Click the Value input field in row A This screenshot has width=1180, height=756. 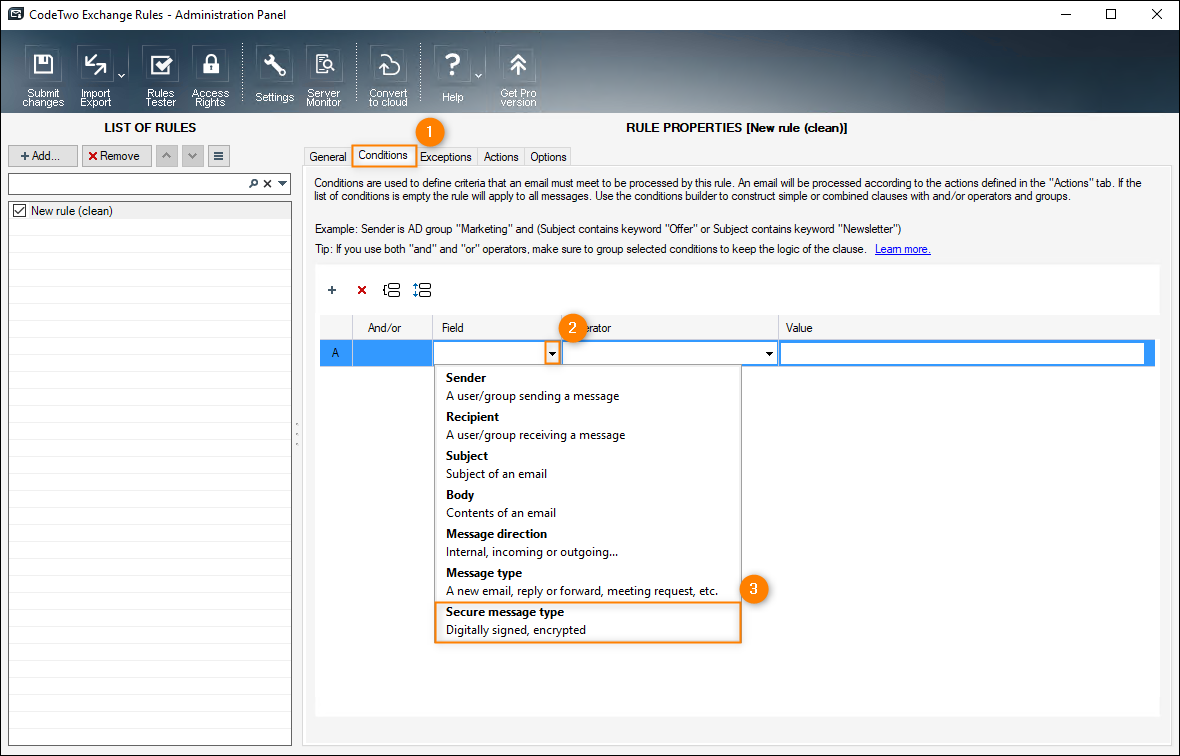coord(963,353)
